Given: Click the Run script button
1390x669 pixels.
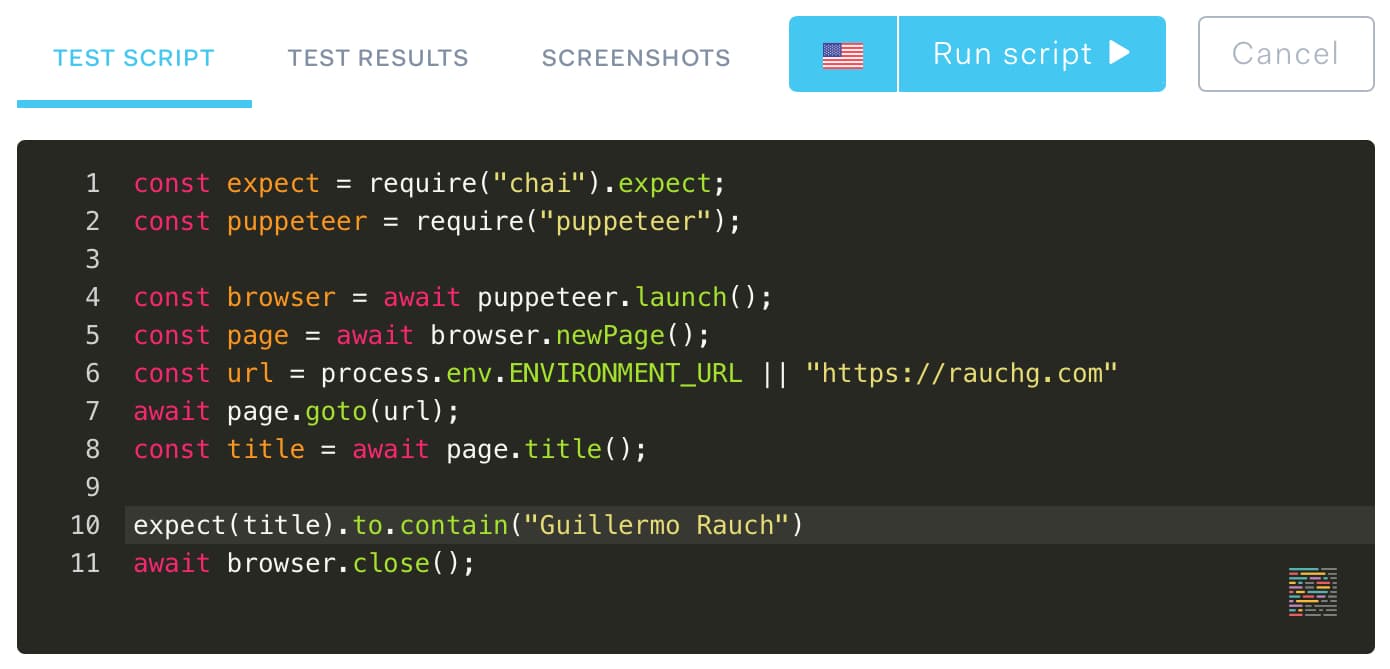Looking at the screenshot, I should pos(1031,54).
